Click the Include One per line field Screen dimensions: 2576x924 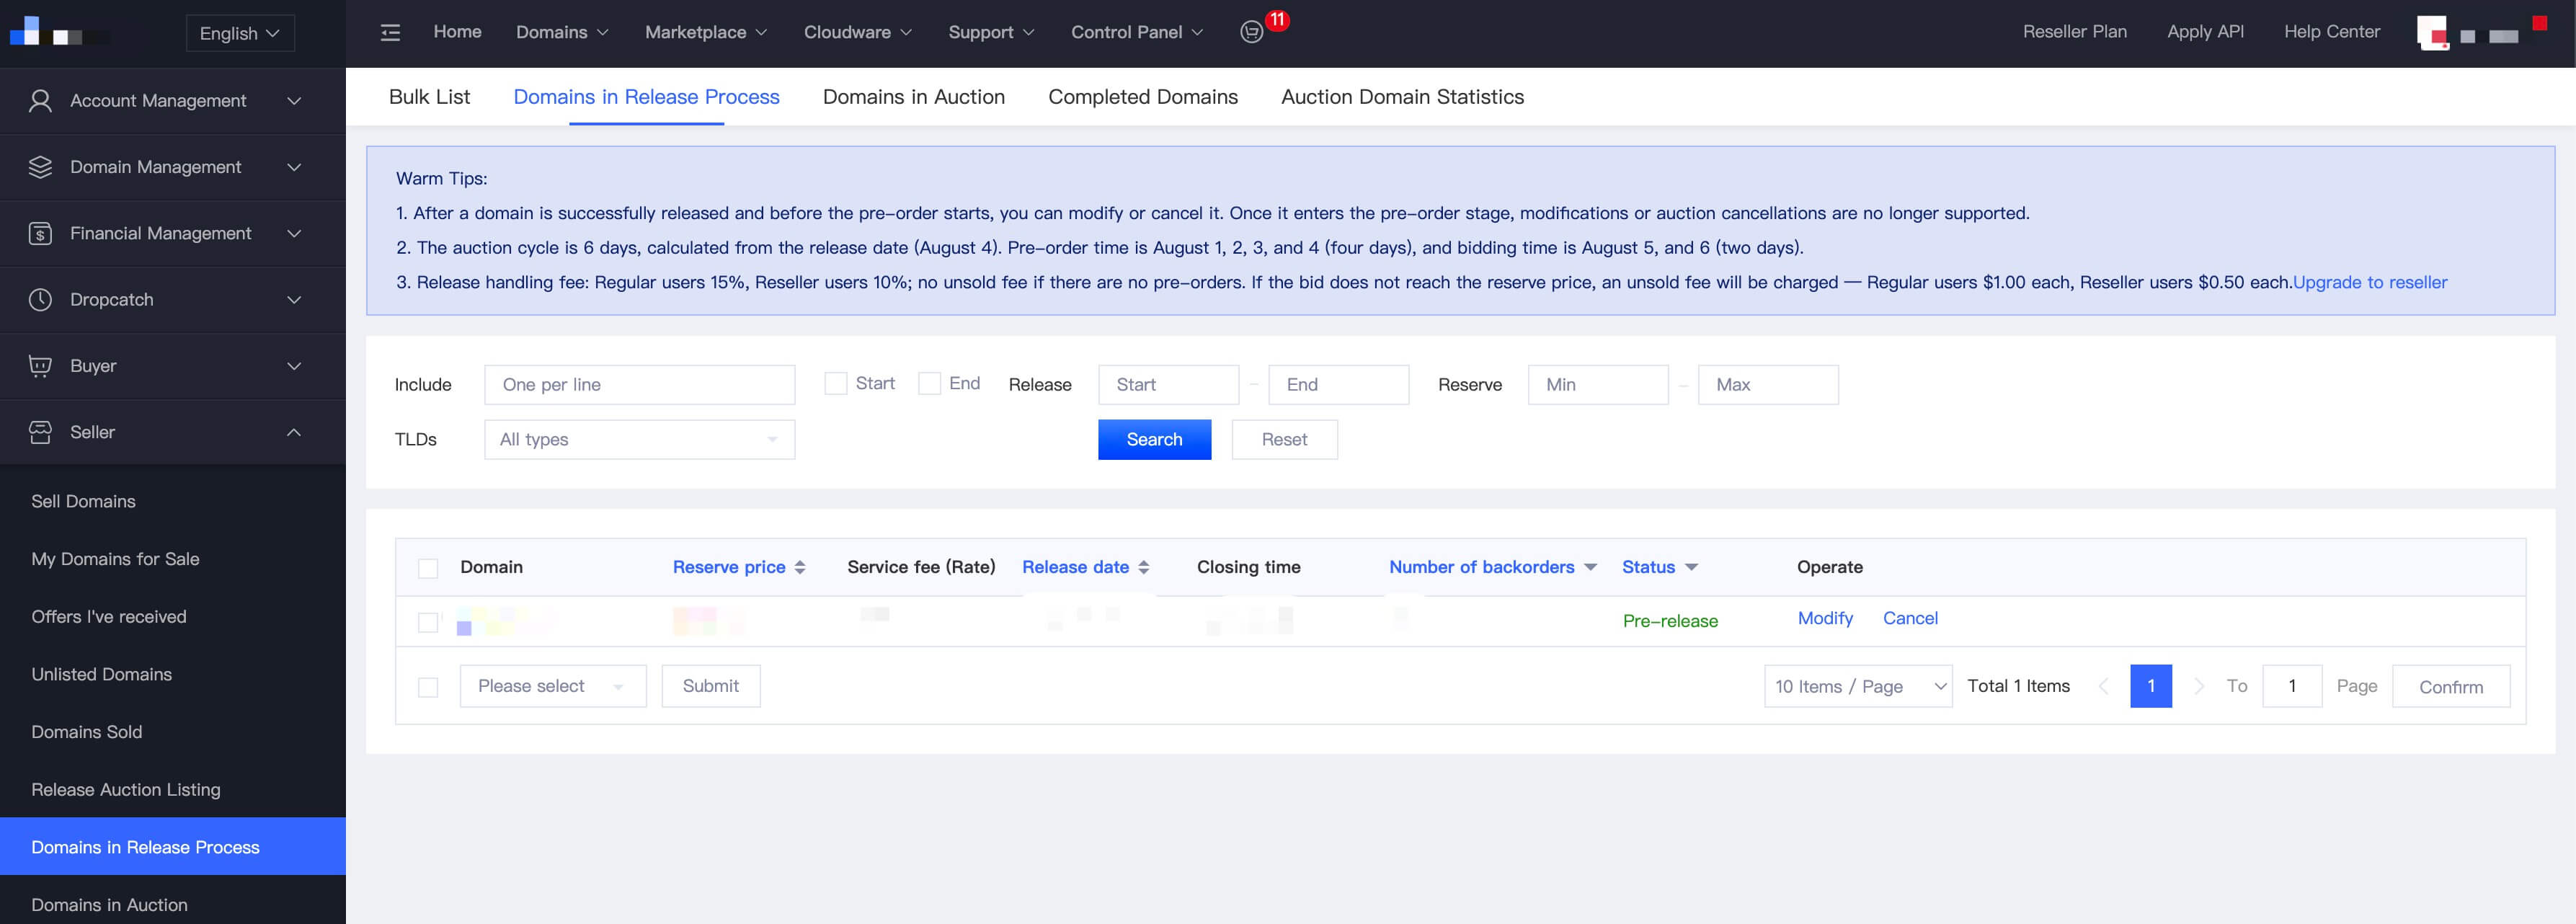coord(639,385)
